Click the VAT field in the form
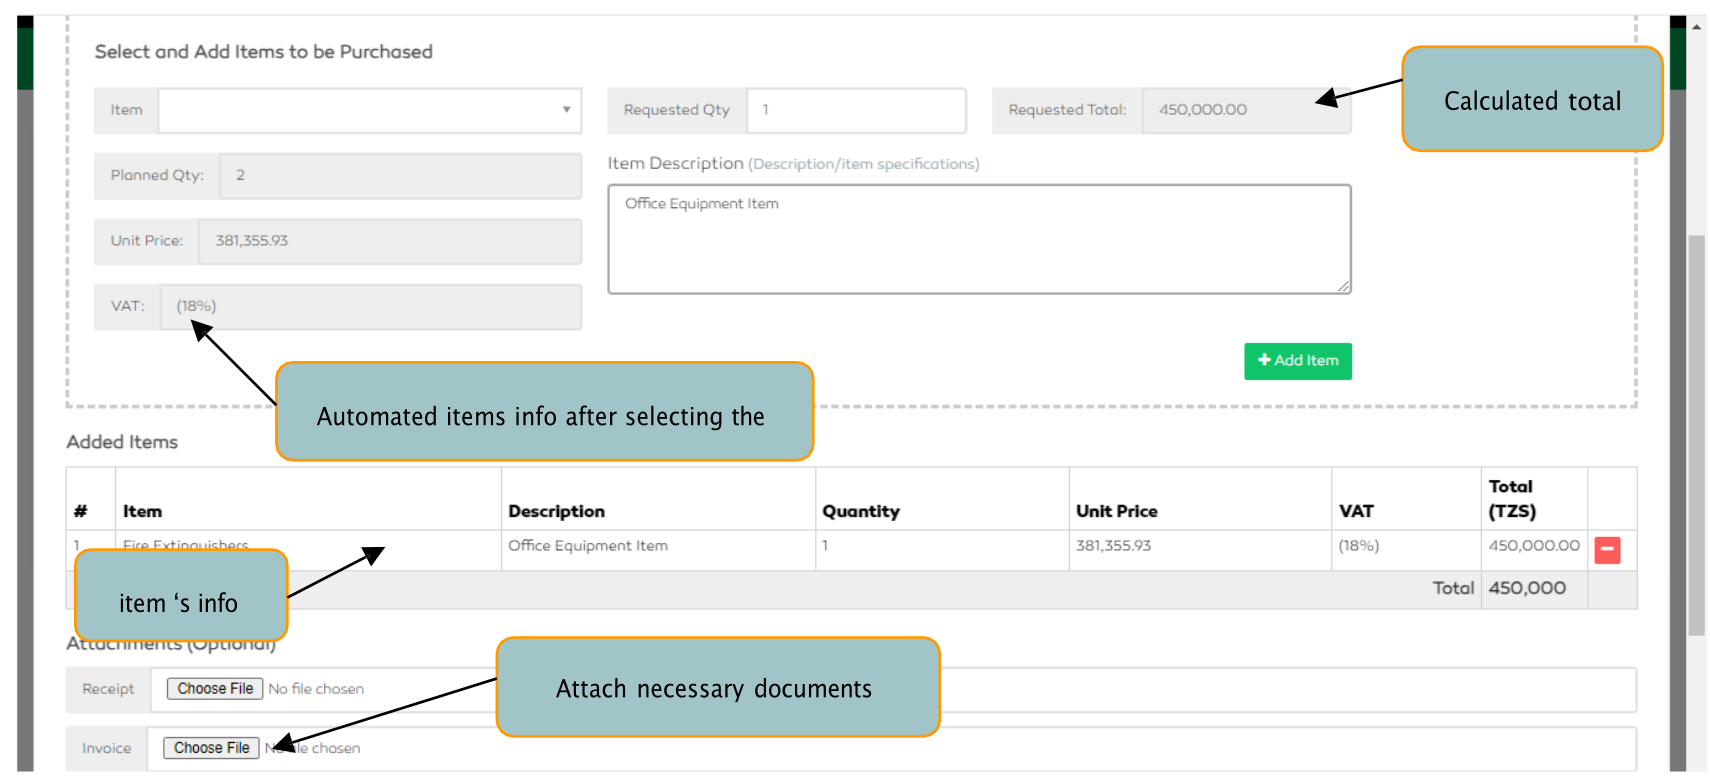Viewport: 1710px width, 781px height. coord(369,307)
